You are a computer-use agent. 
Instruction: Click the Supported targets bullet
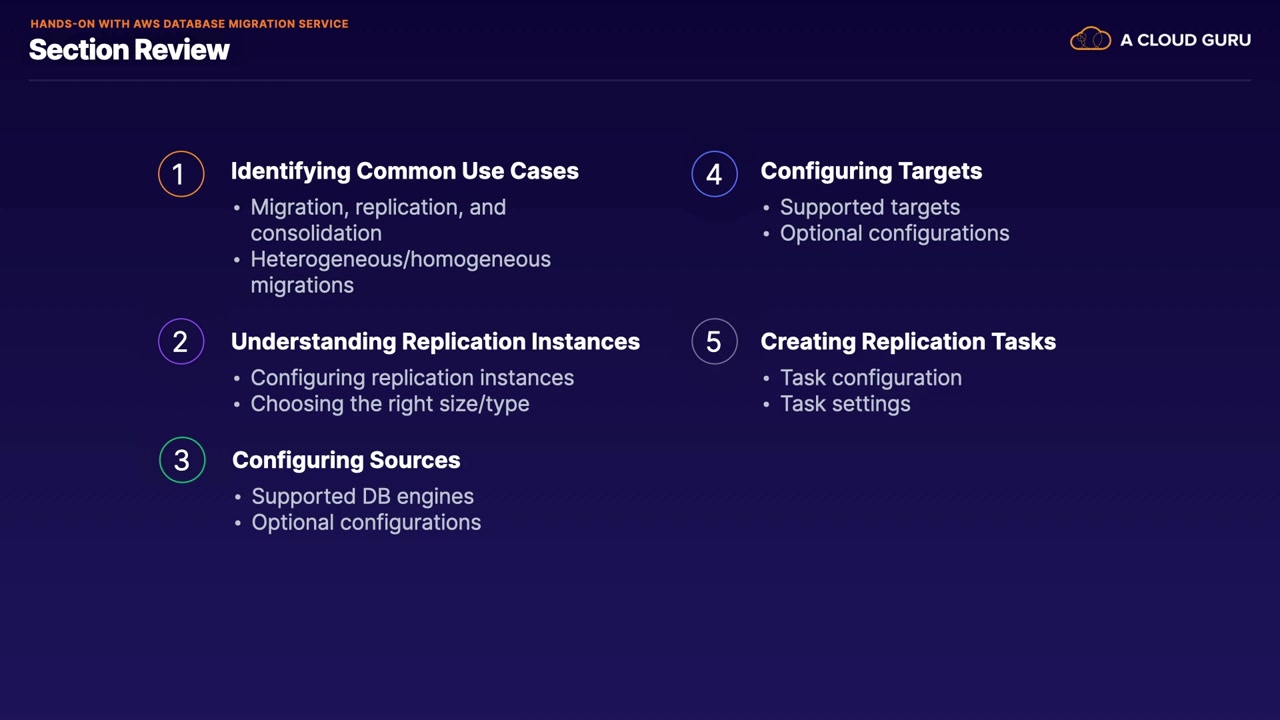click(870, 207)
